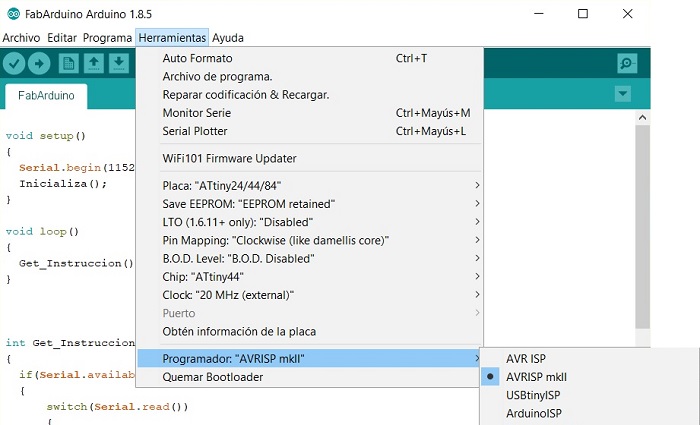The width and height of the screenshot is (700, 425).
Task: Click the Save sketch toolbar icon
Action: point(118,63)
